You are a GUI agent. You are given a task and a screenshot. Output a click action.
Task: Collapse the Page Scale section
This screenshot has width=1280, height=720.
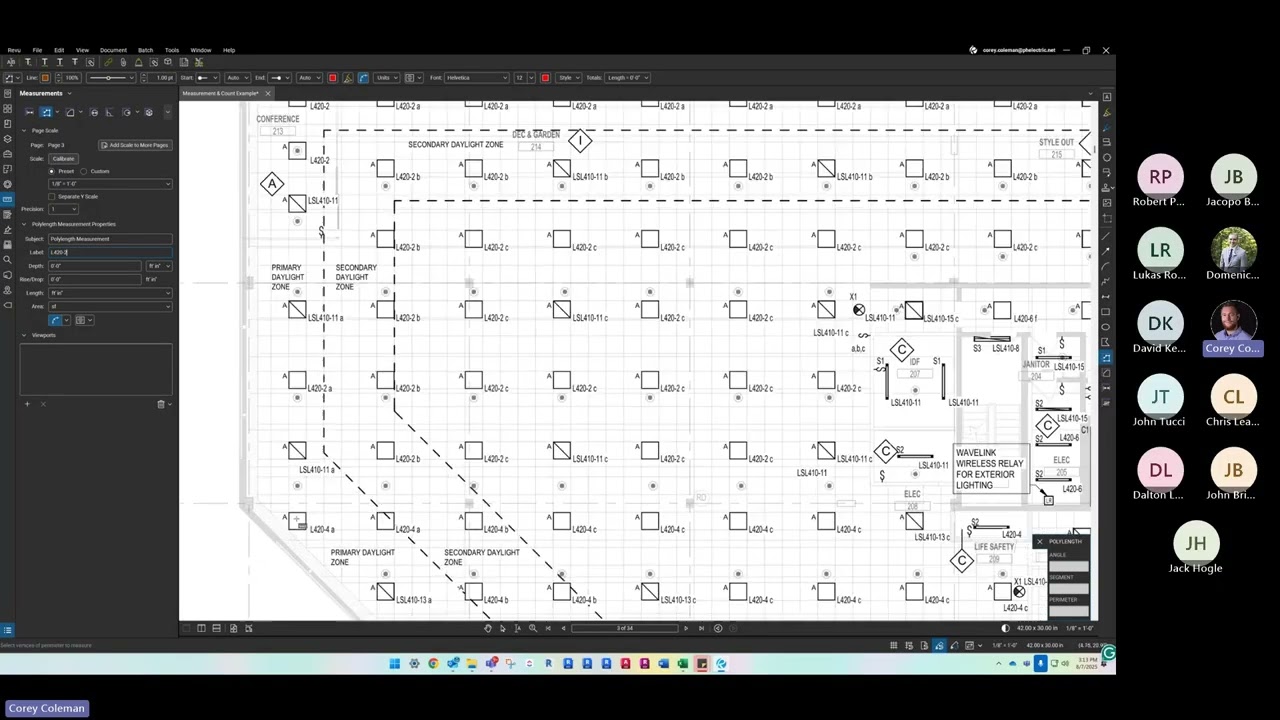click(24, 130)
